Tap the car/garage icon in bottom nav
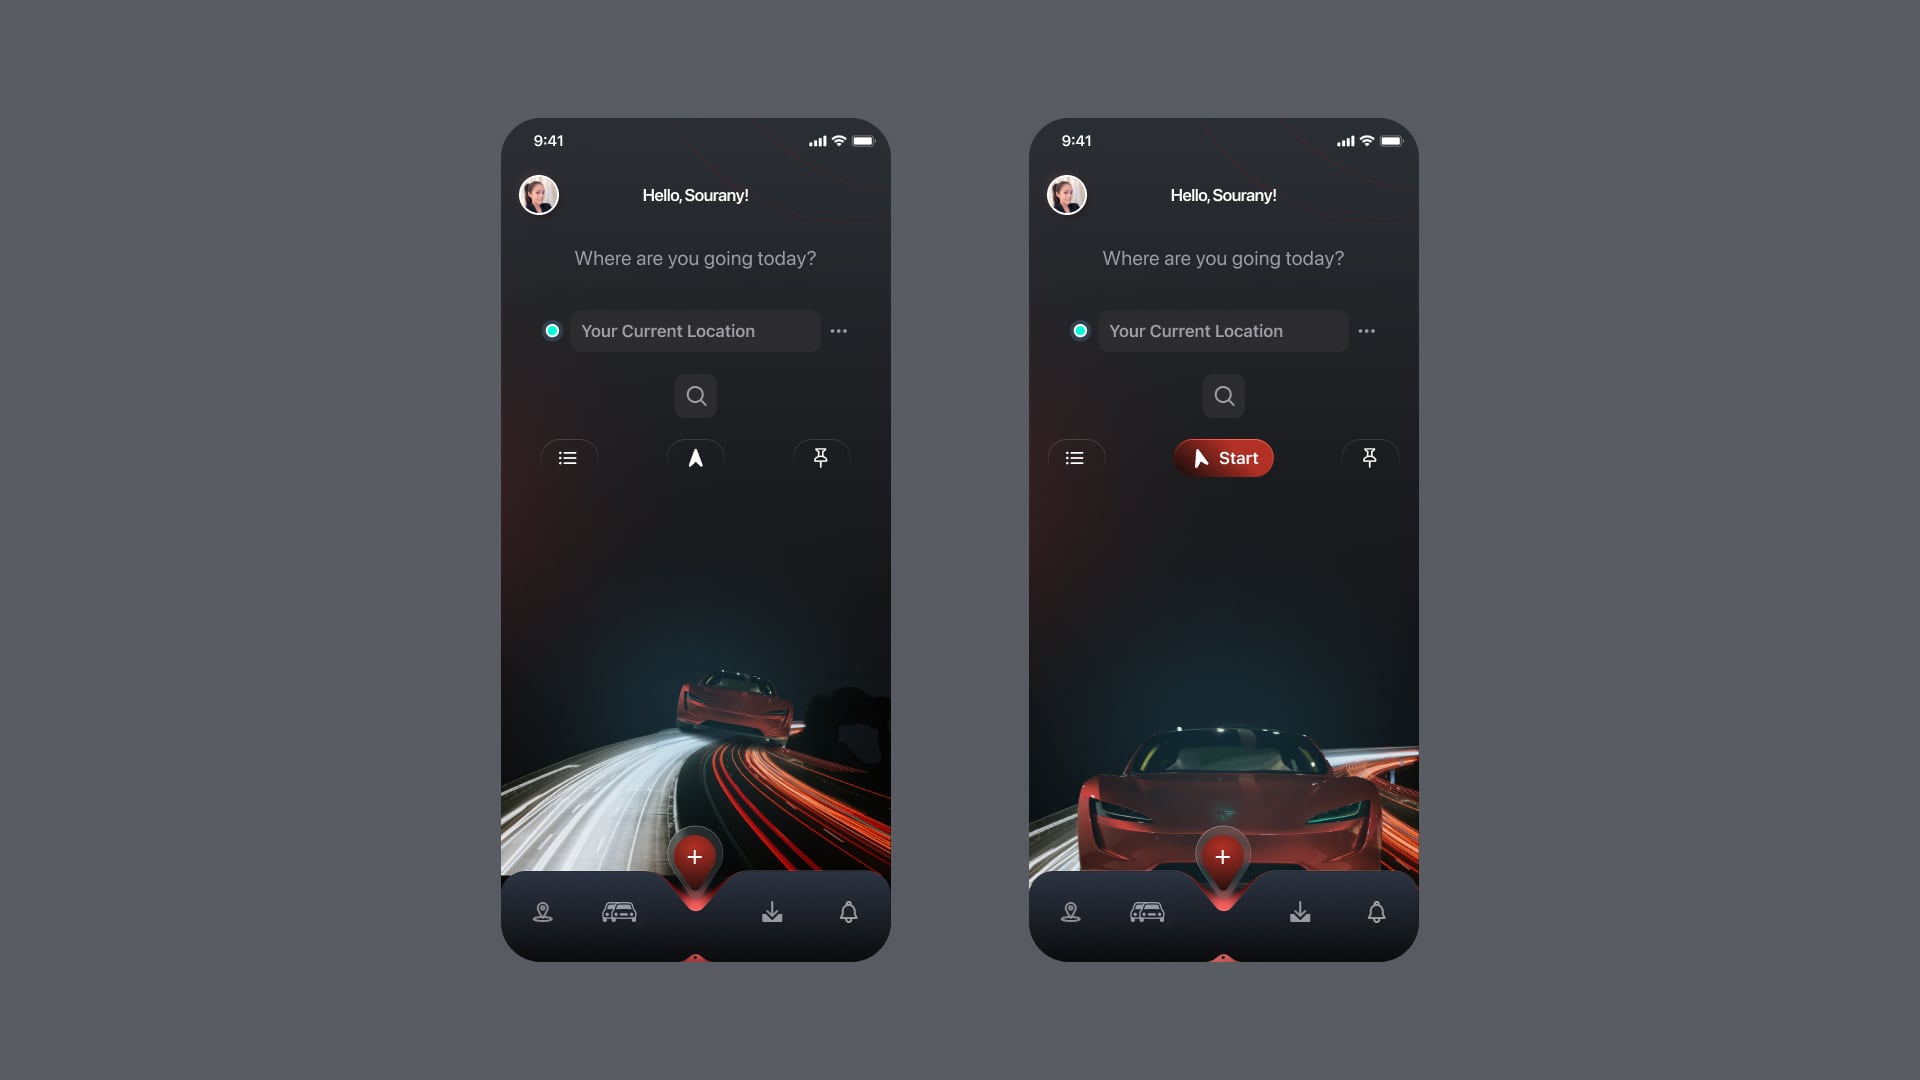Viewport: 1920px width, 1080px height. (x=618, y=911)
